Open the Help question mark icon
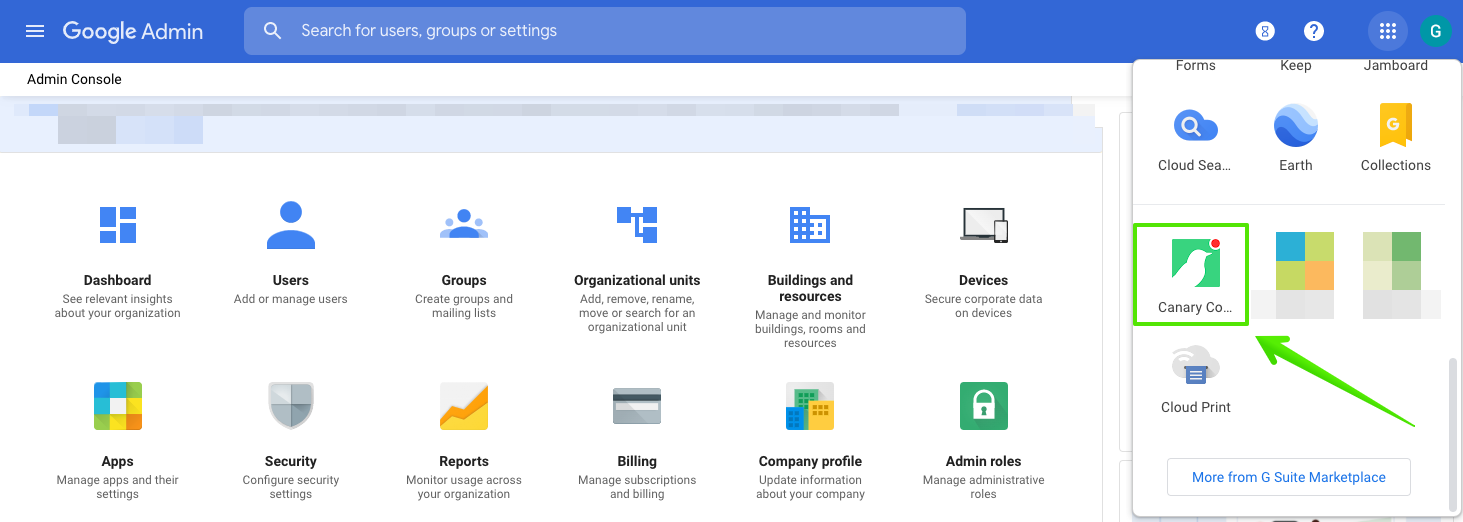 tap(1314, 31)
